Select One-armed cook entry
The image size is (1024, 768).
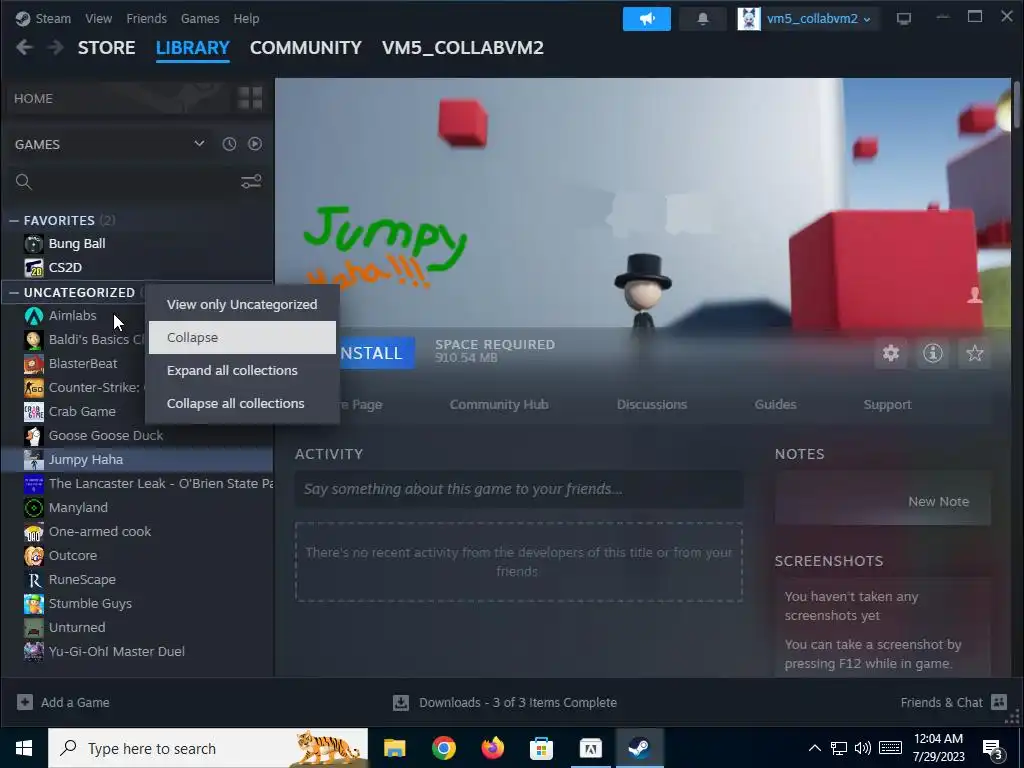point(137,532)
